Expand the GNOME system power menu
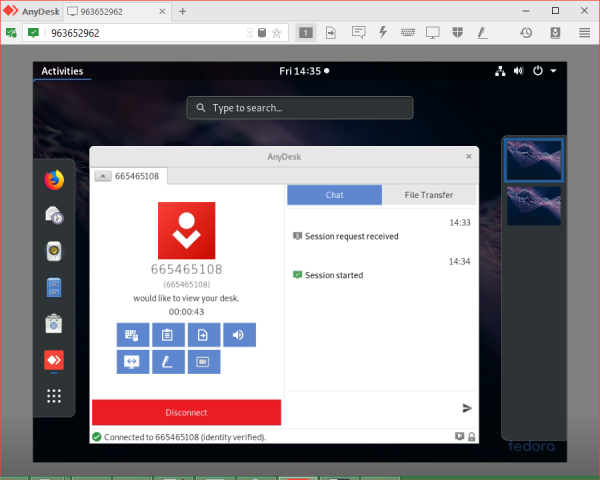The height and width of the screenshot is (480, 600). (x=543, y=72)
